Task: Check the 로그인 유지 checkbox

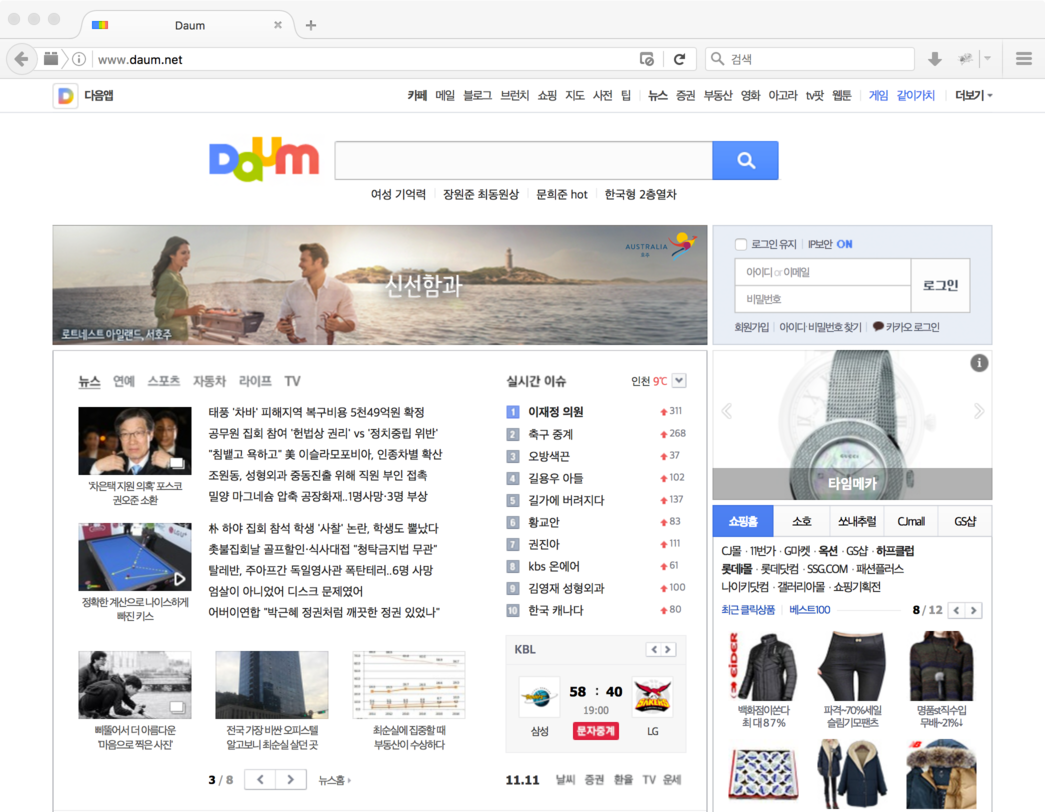Action: pos(740,244)
